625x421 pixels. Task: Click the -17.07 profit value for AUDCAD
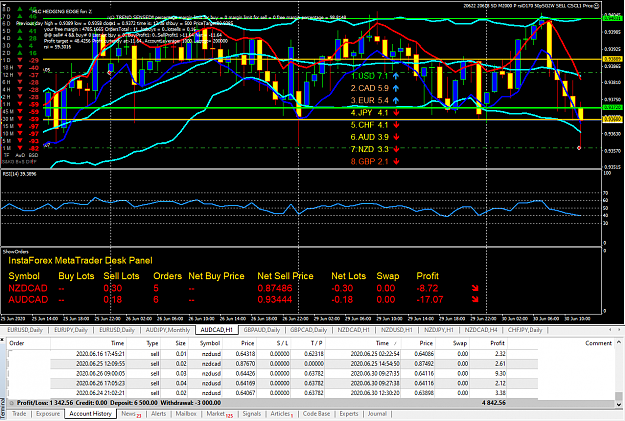coord(430,299)
